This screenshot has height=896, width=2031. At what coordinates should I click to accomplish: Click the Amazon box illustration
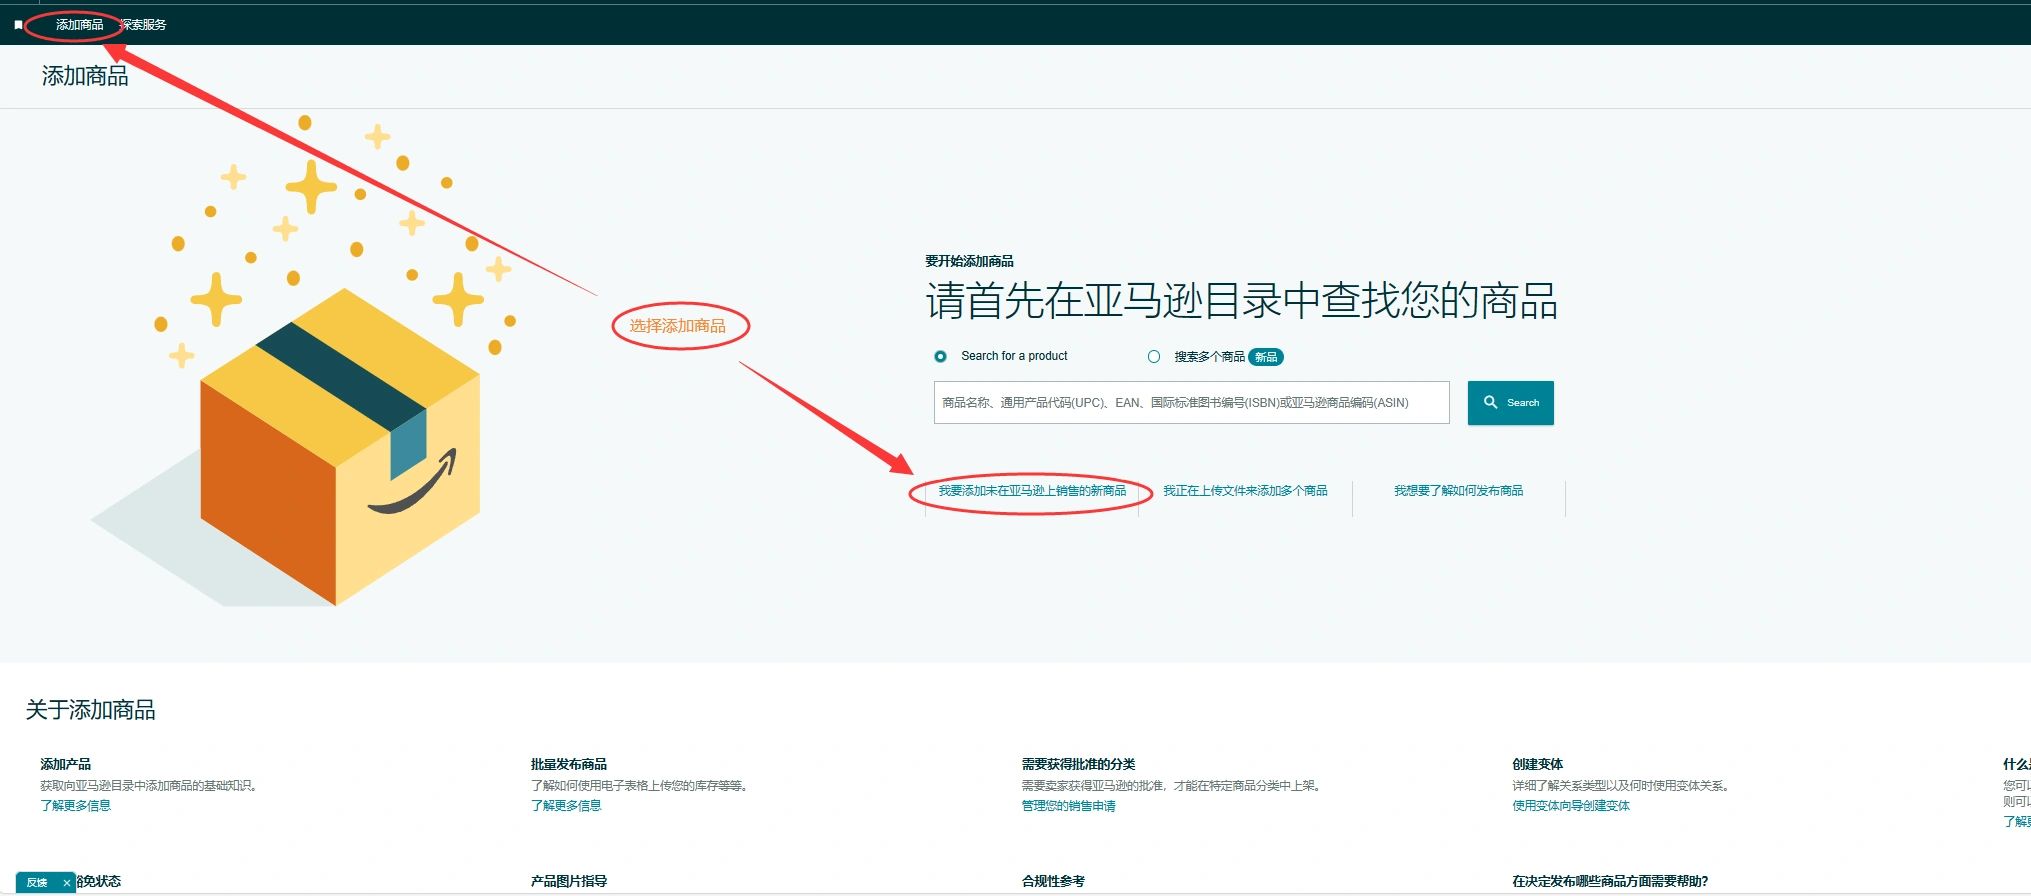click(340, 447)
